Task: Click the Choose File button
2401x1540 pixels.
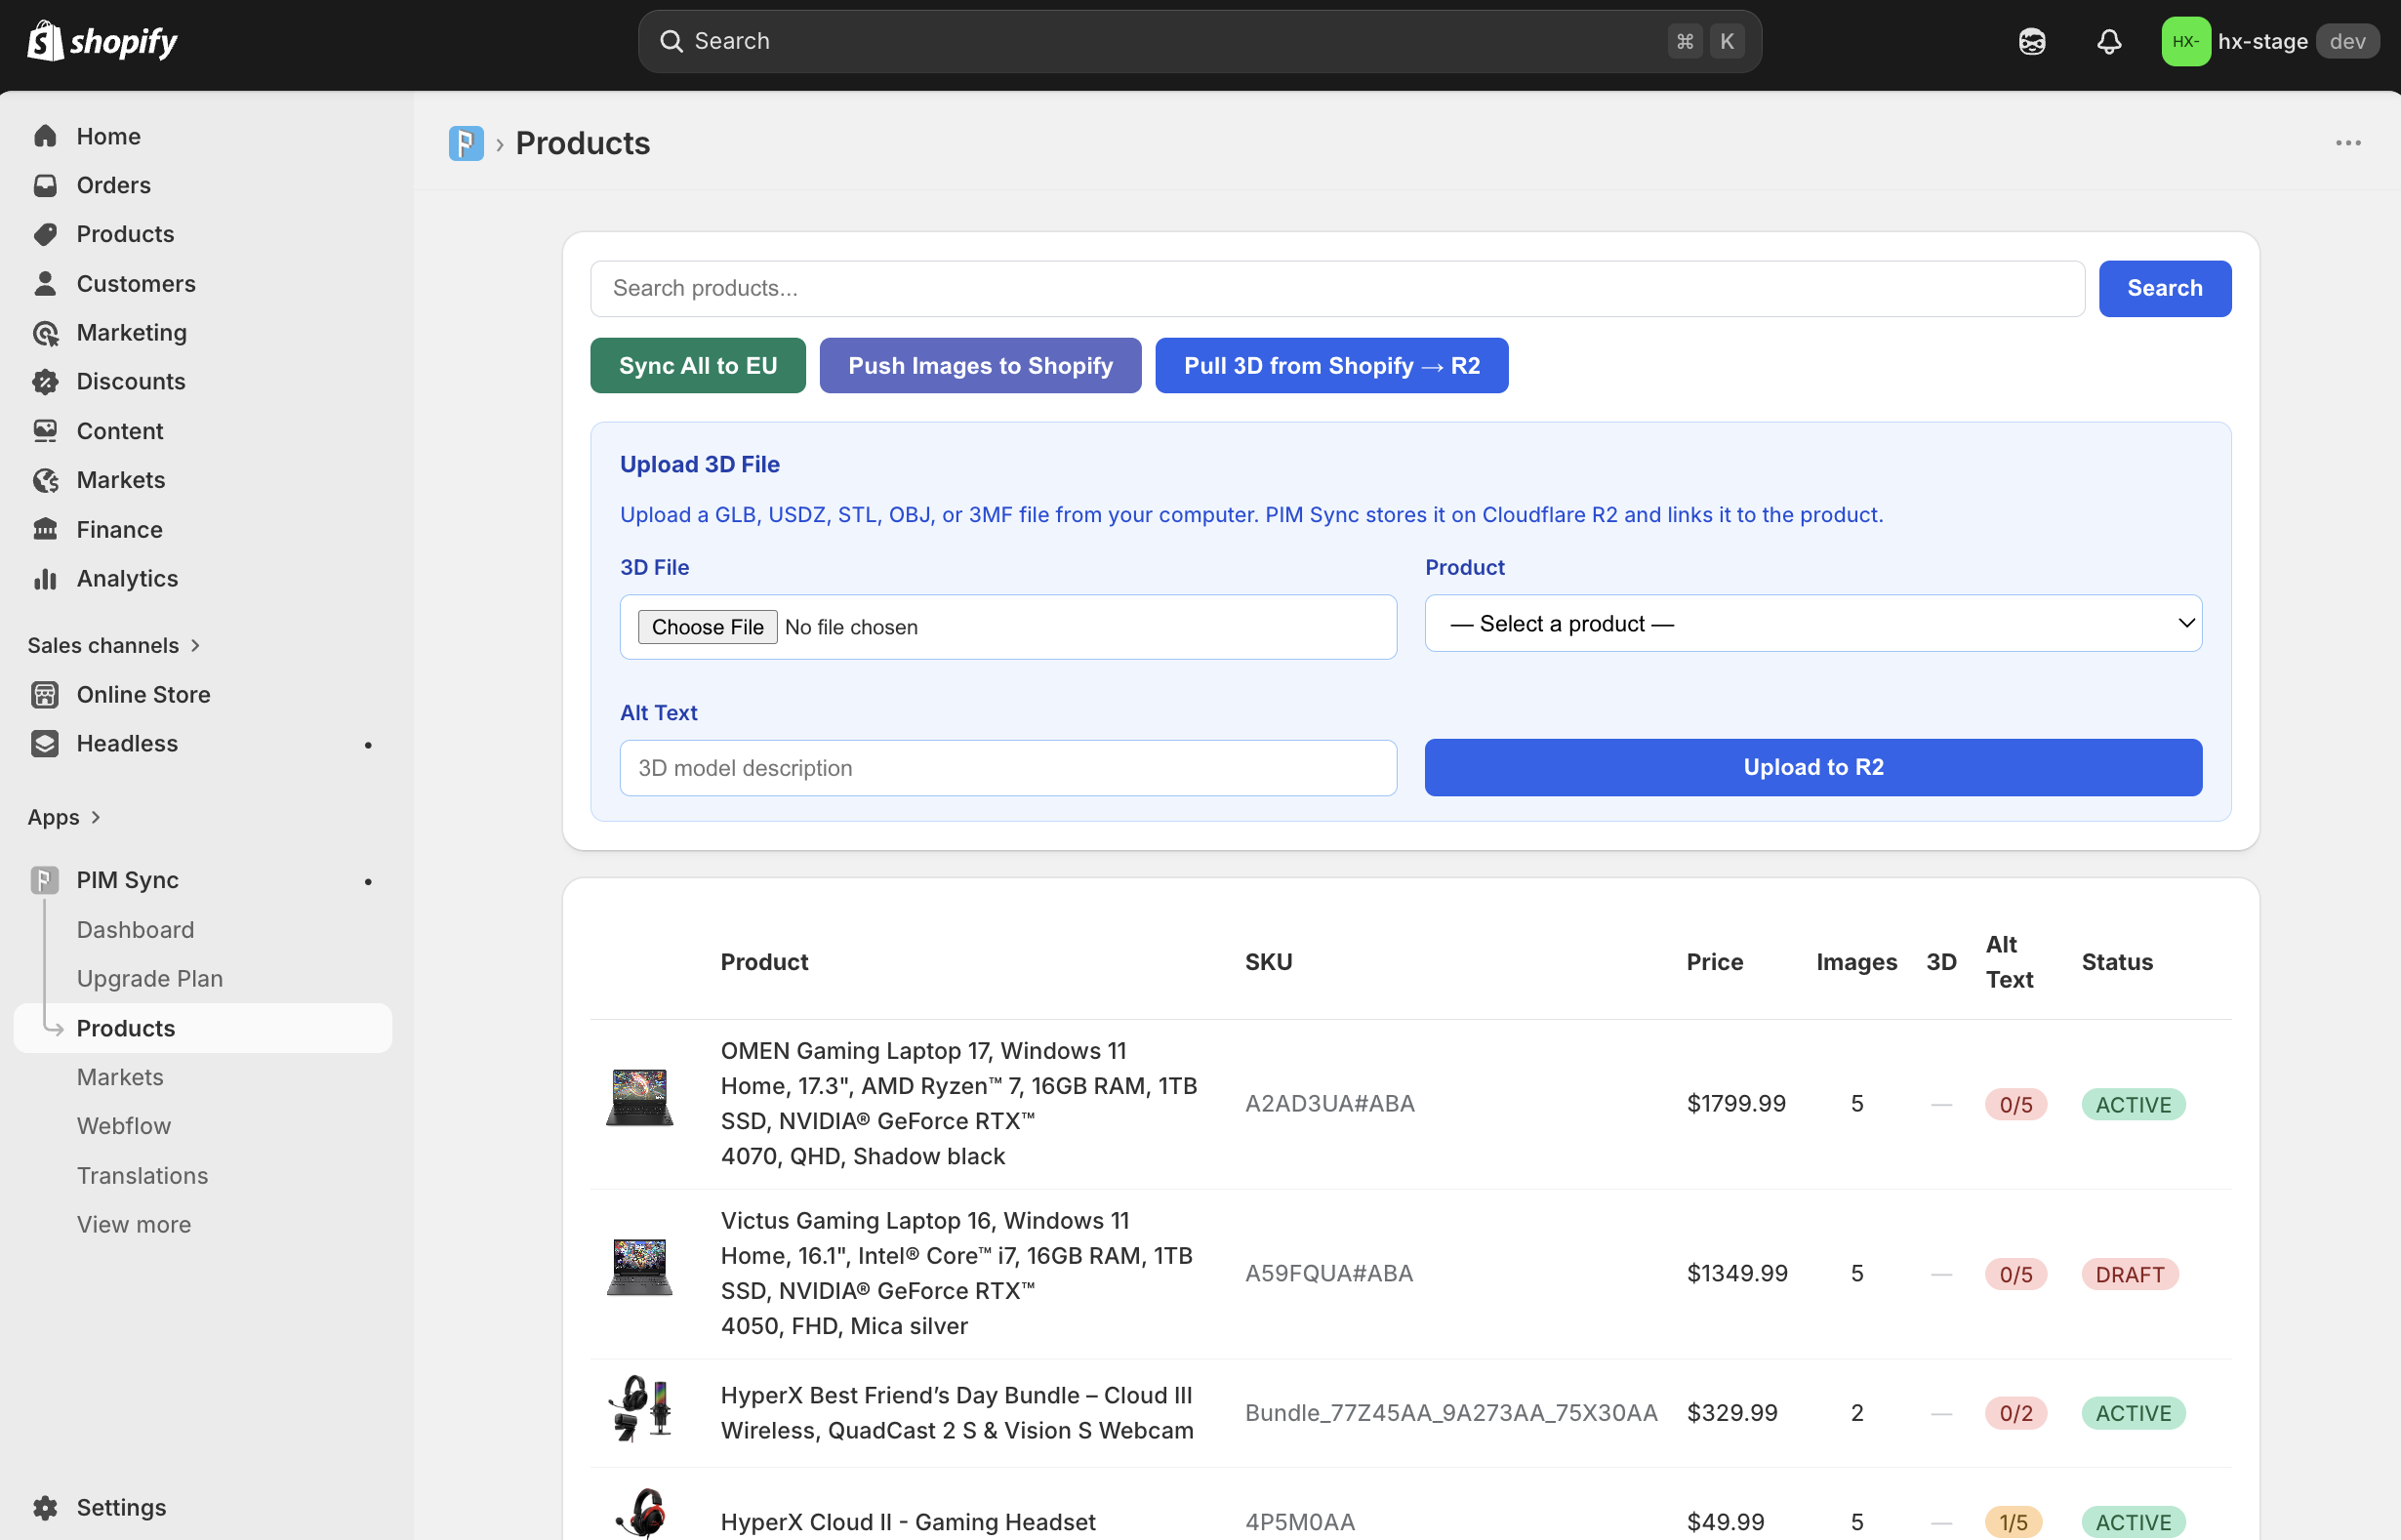Action: (x=707, y=627)
